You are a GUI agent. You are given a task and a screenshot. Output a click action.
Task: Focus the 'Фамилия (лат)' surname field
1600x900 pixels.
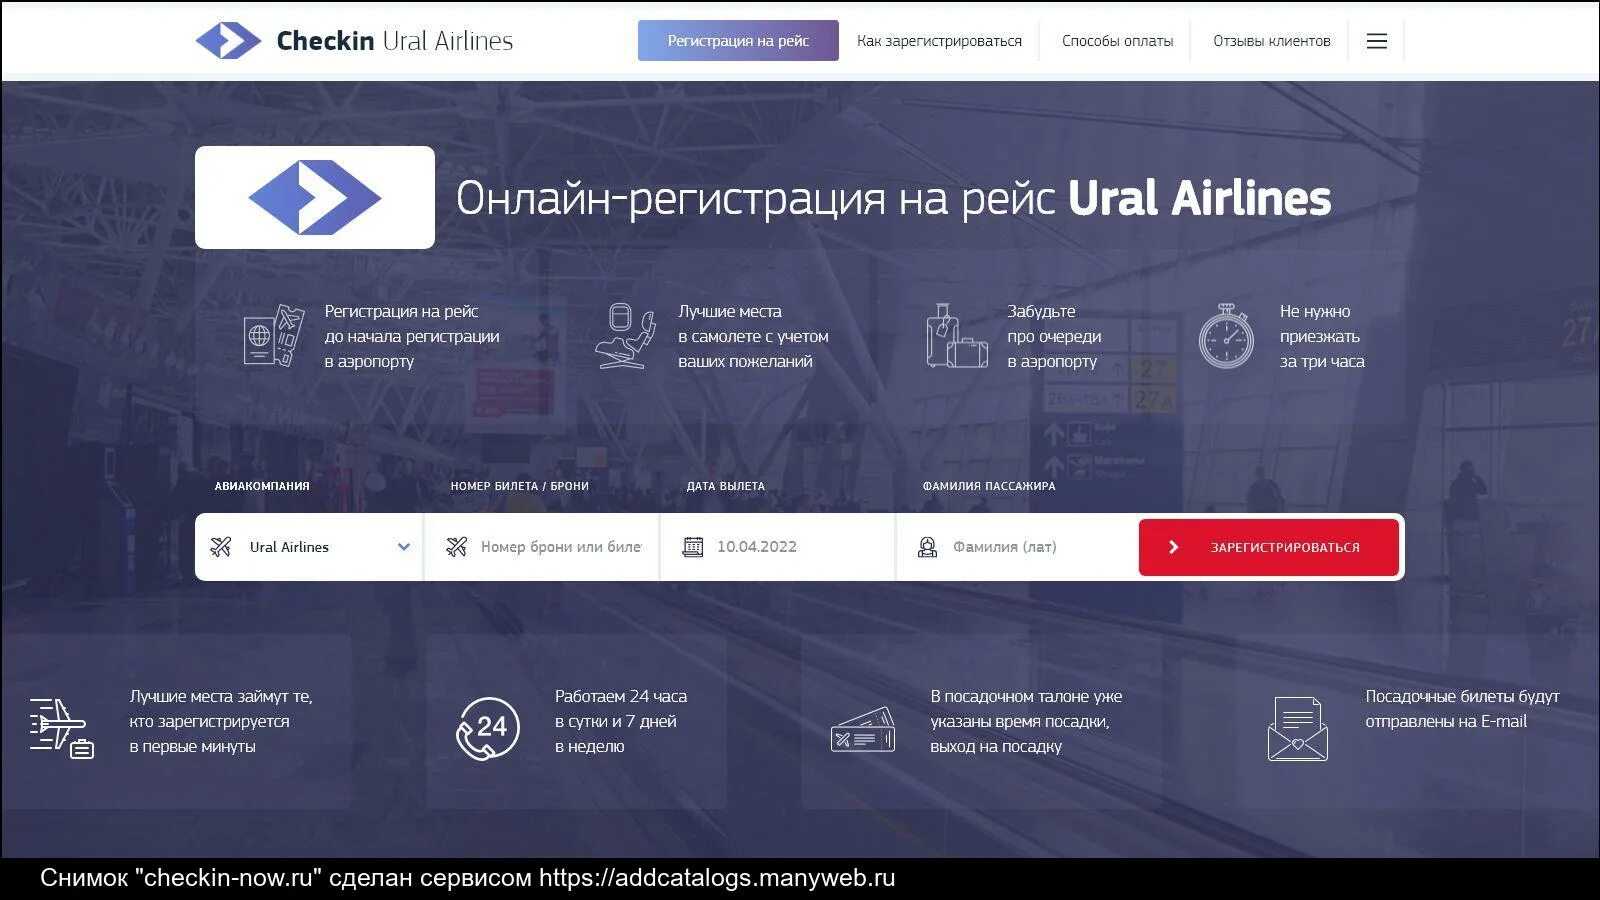click(x=1017, y=547)
